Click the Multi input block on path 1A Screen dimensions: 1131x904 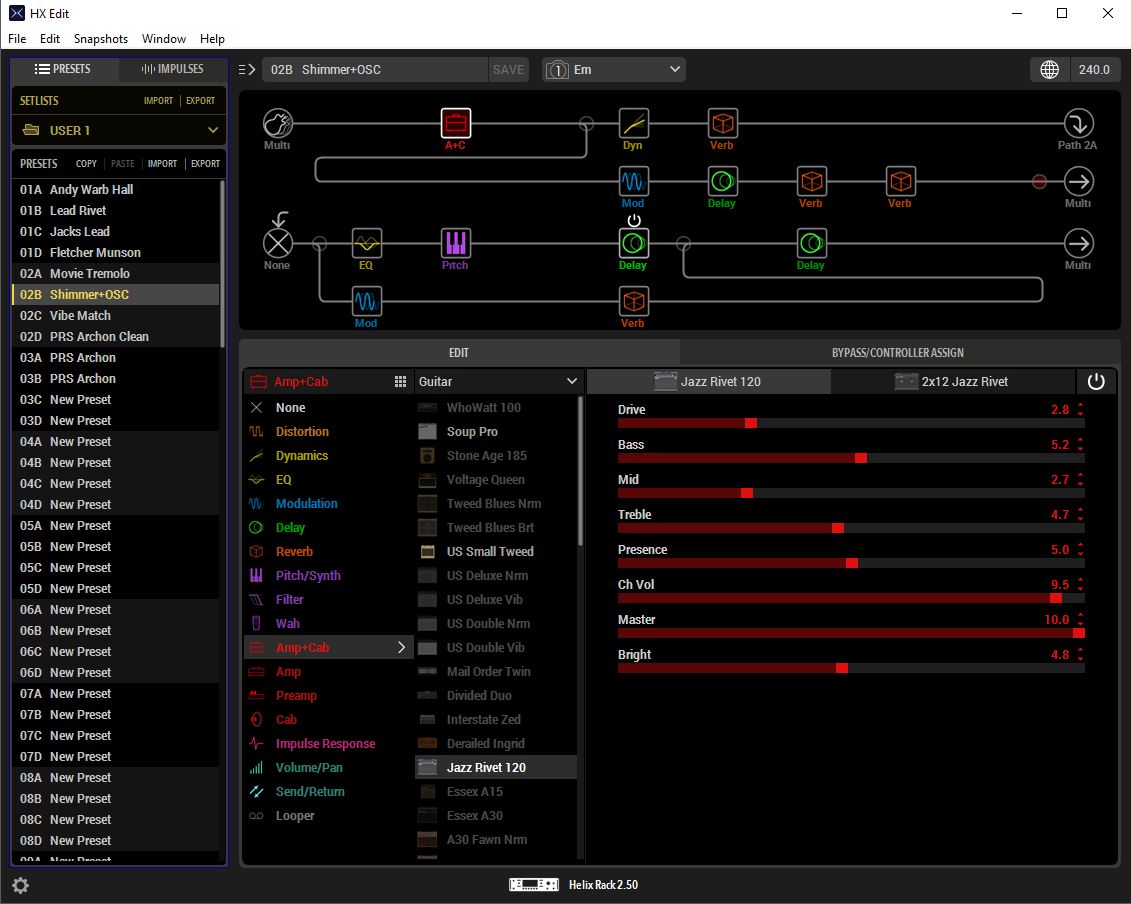(278, 123)
